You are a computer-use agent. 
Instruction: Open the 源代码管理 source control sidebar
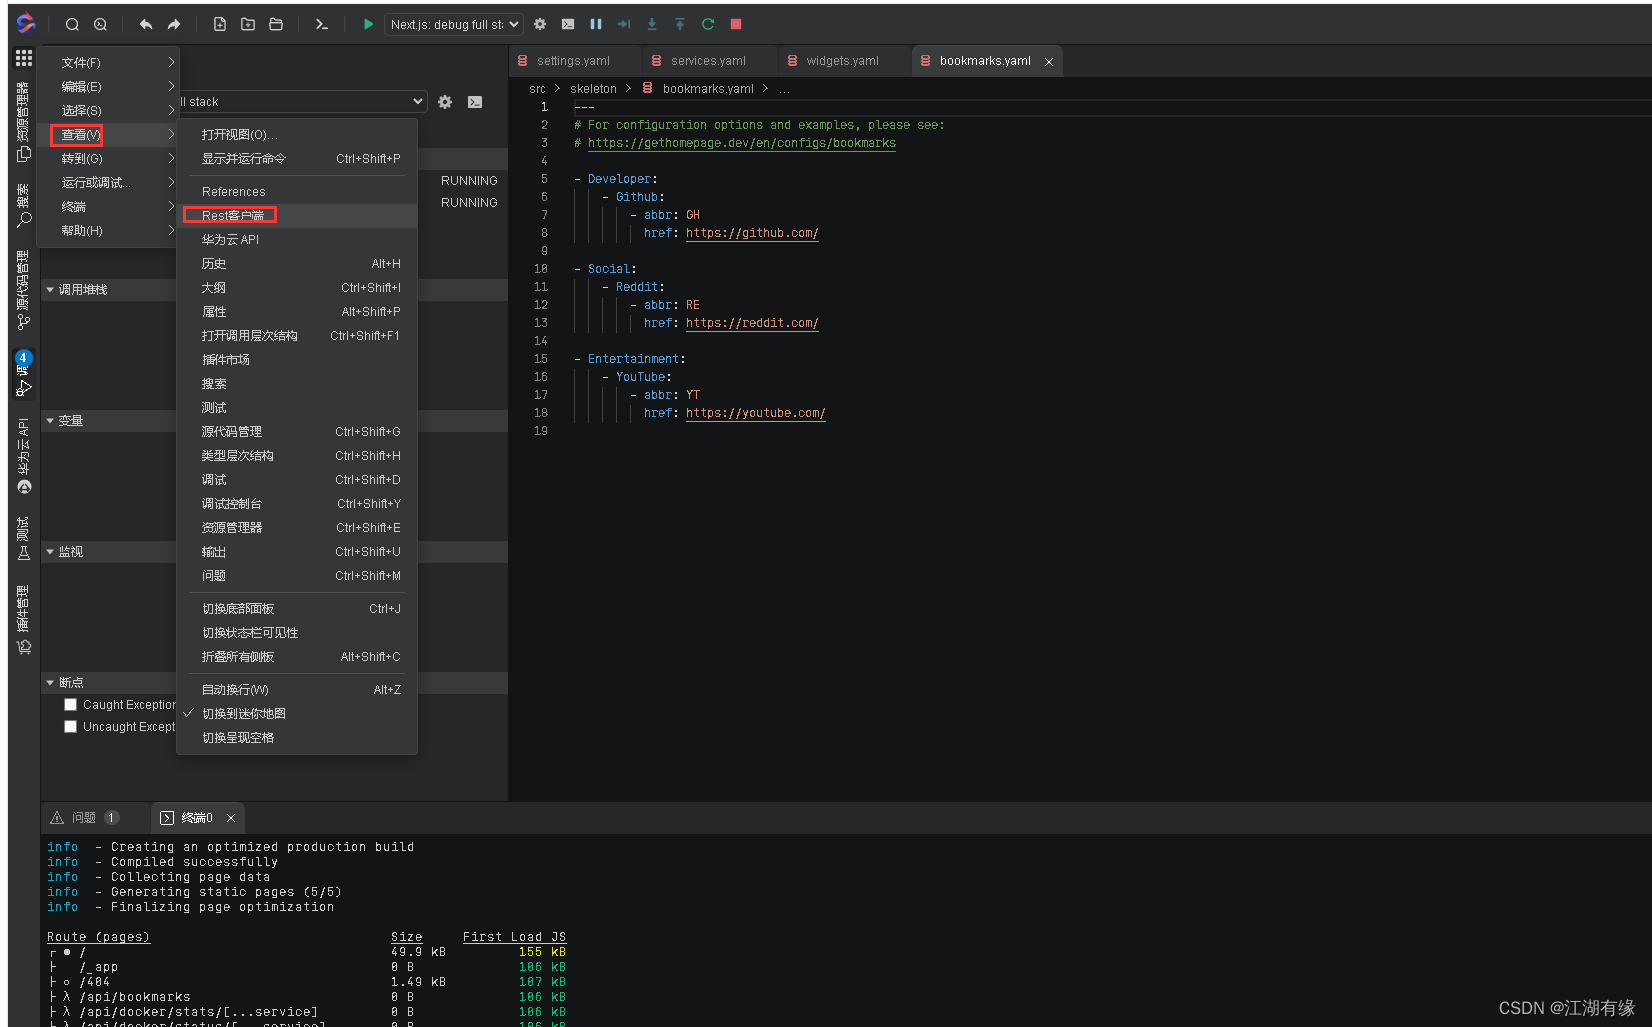(24, 290)
